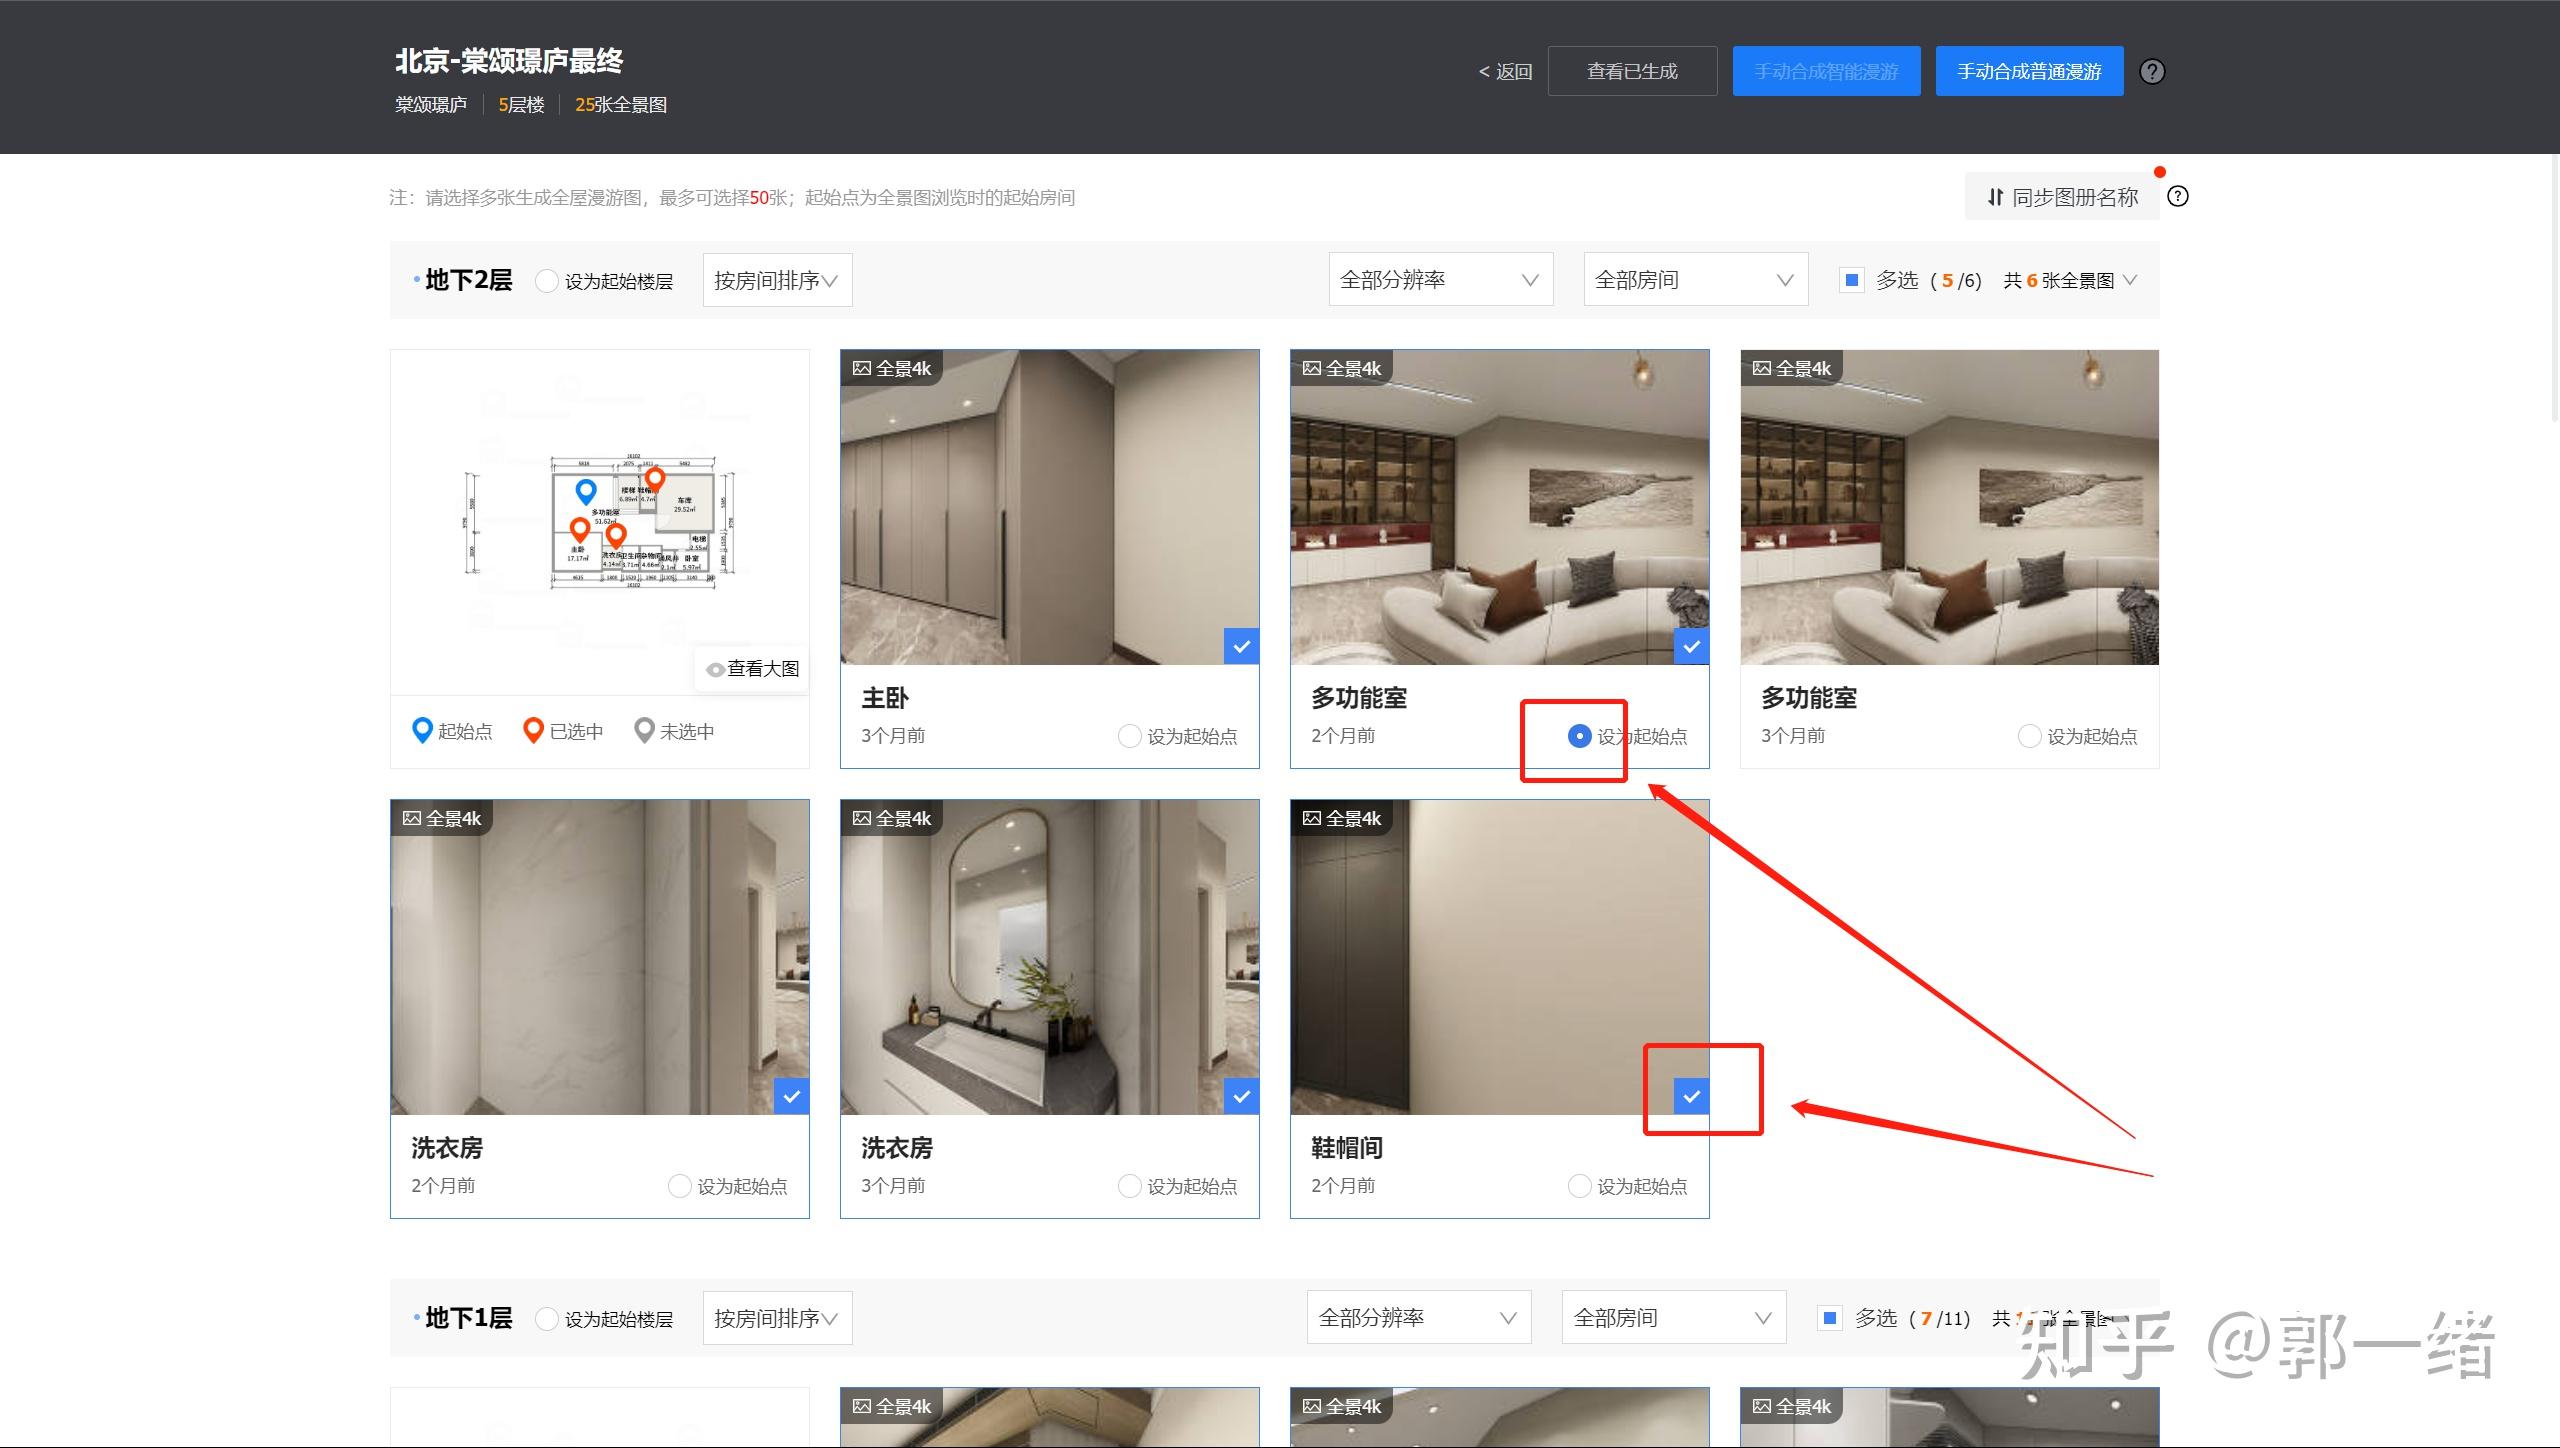
Task: Set 洗衣房 3个月前 as starting point
Action: coord(1129,1186)
